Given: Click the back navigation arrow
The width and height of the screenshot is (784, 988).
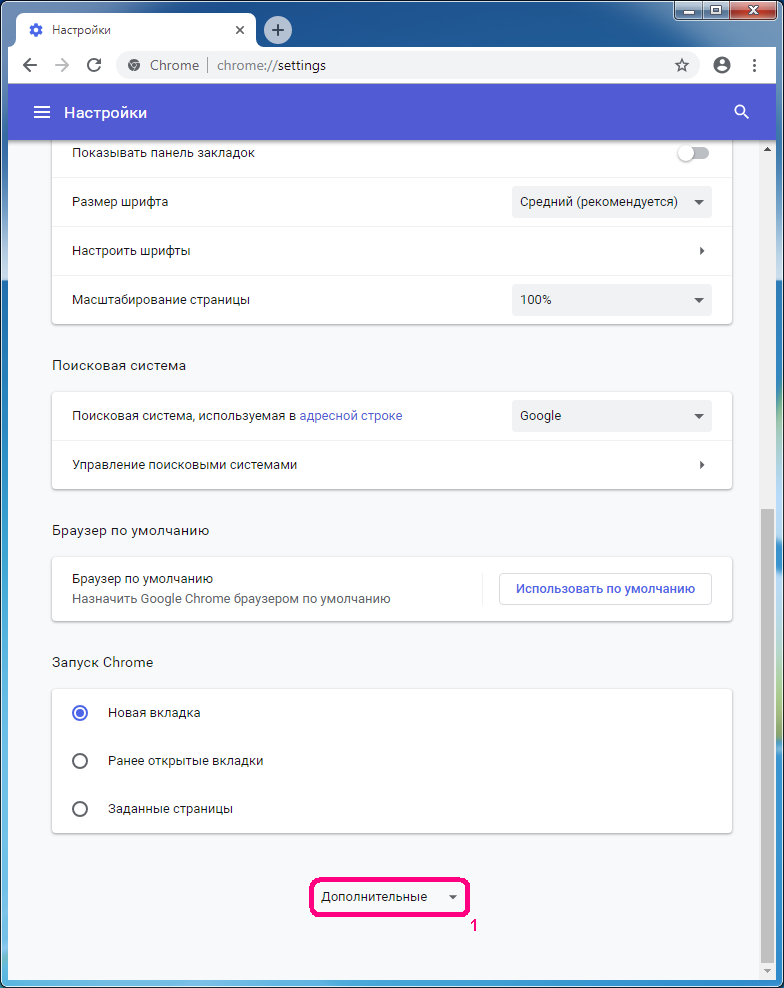Looking at the screenshot, I should [30, 65].
